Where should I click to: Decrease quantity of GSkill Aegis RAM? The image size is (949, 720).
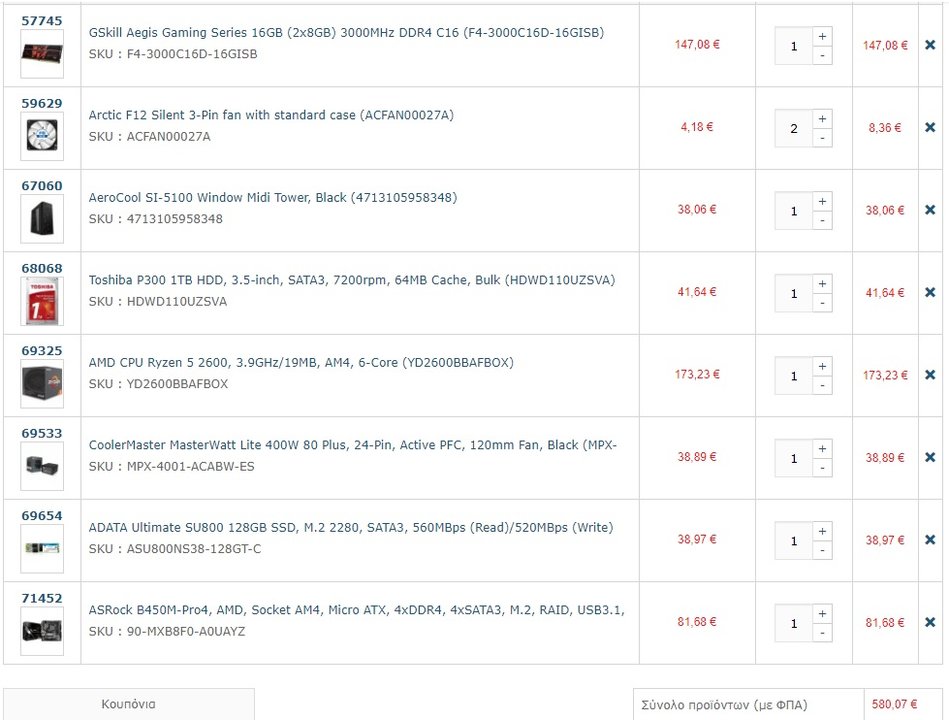pyautogui.click(x=822, y=56)
